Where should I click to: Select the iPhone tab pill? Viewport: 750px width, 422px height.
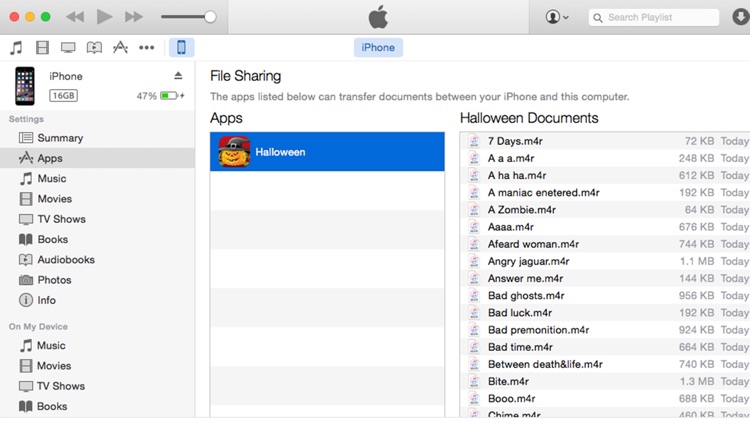coord(378,47)
